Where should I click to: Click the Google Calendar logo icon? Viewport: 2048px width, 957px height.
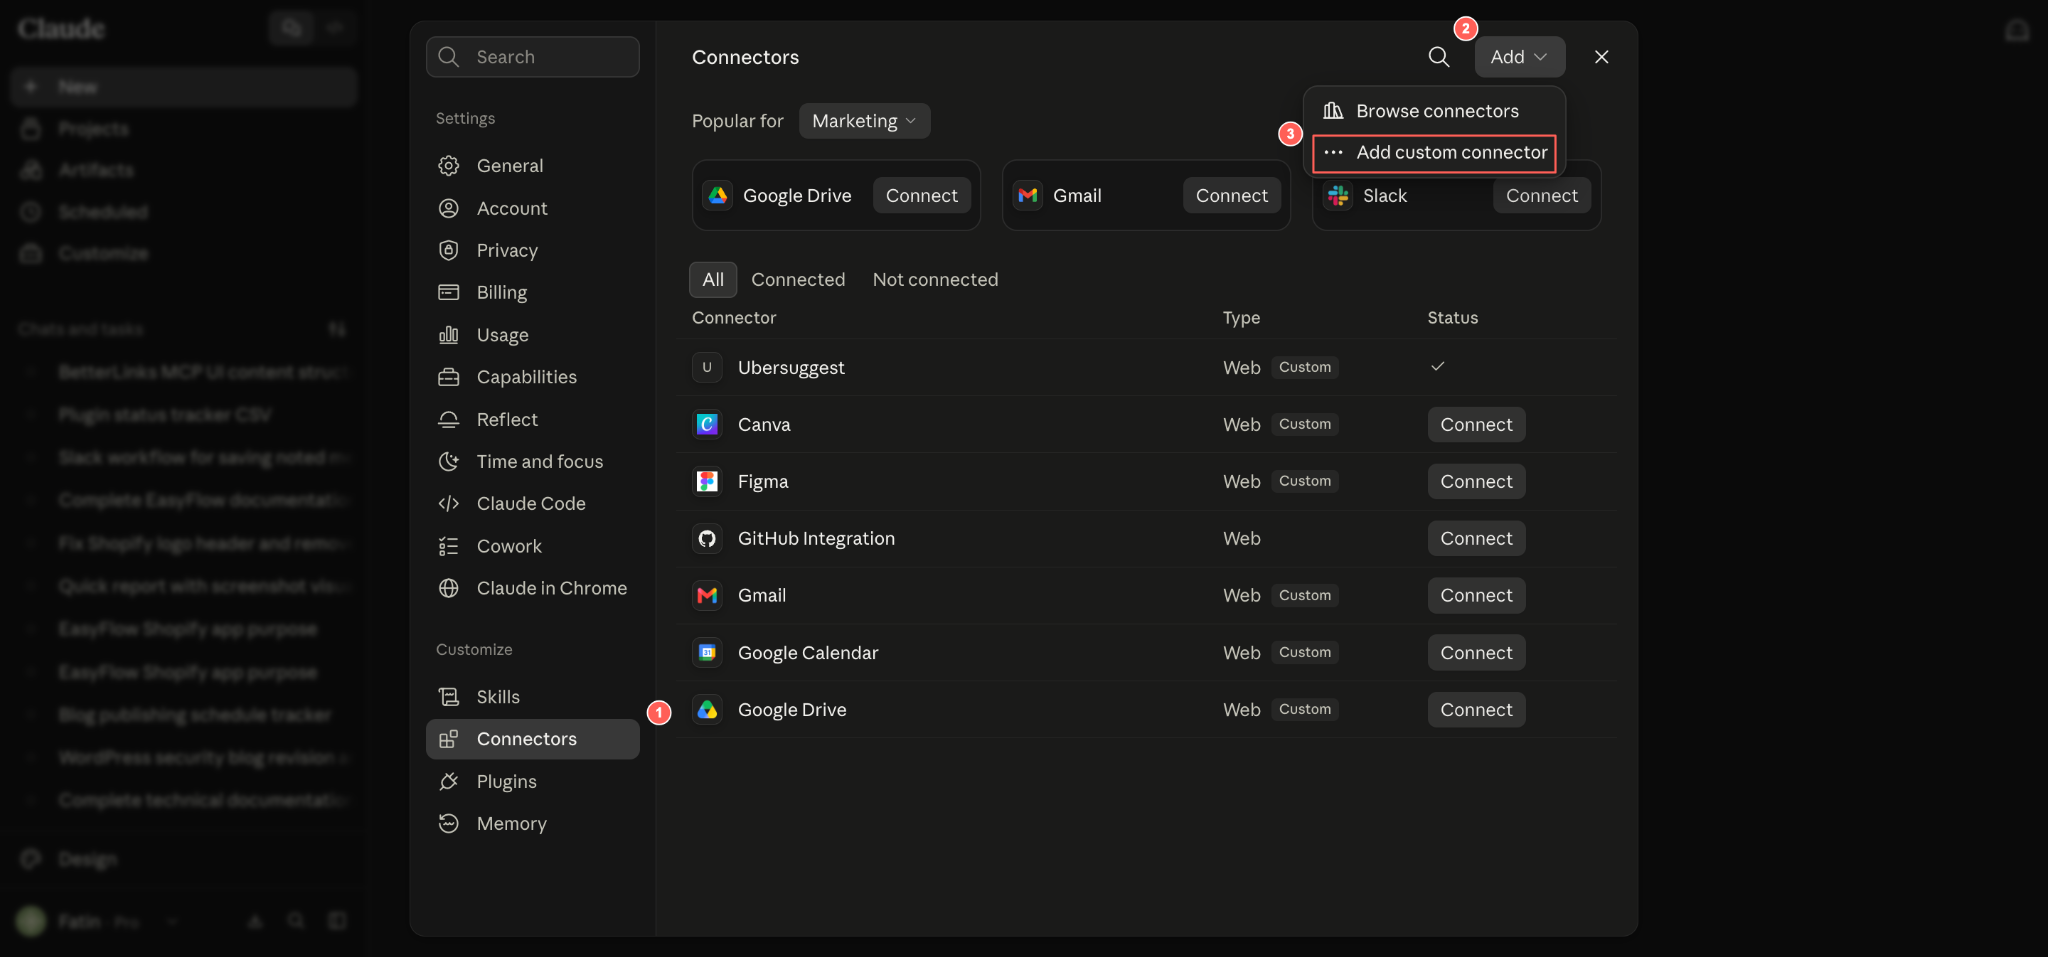pyautogui.click(x=707, y=653)
